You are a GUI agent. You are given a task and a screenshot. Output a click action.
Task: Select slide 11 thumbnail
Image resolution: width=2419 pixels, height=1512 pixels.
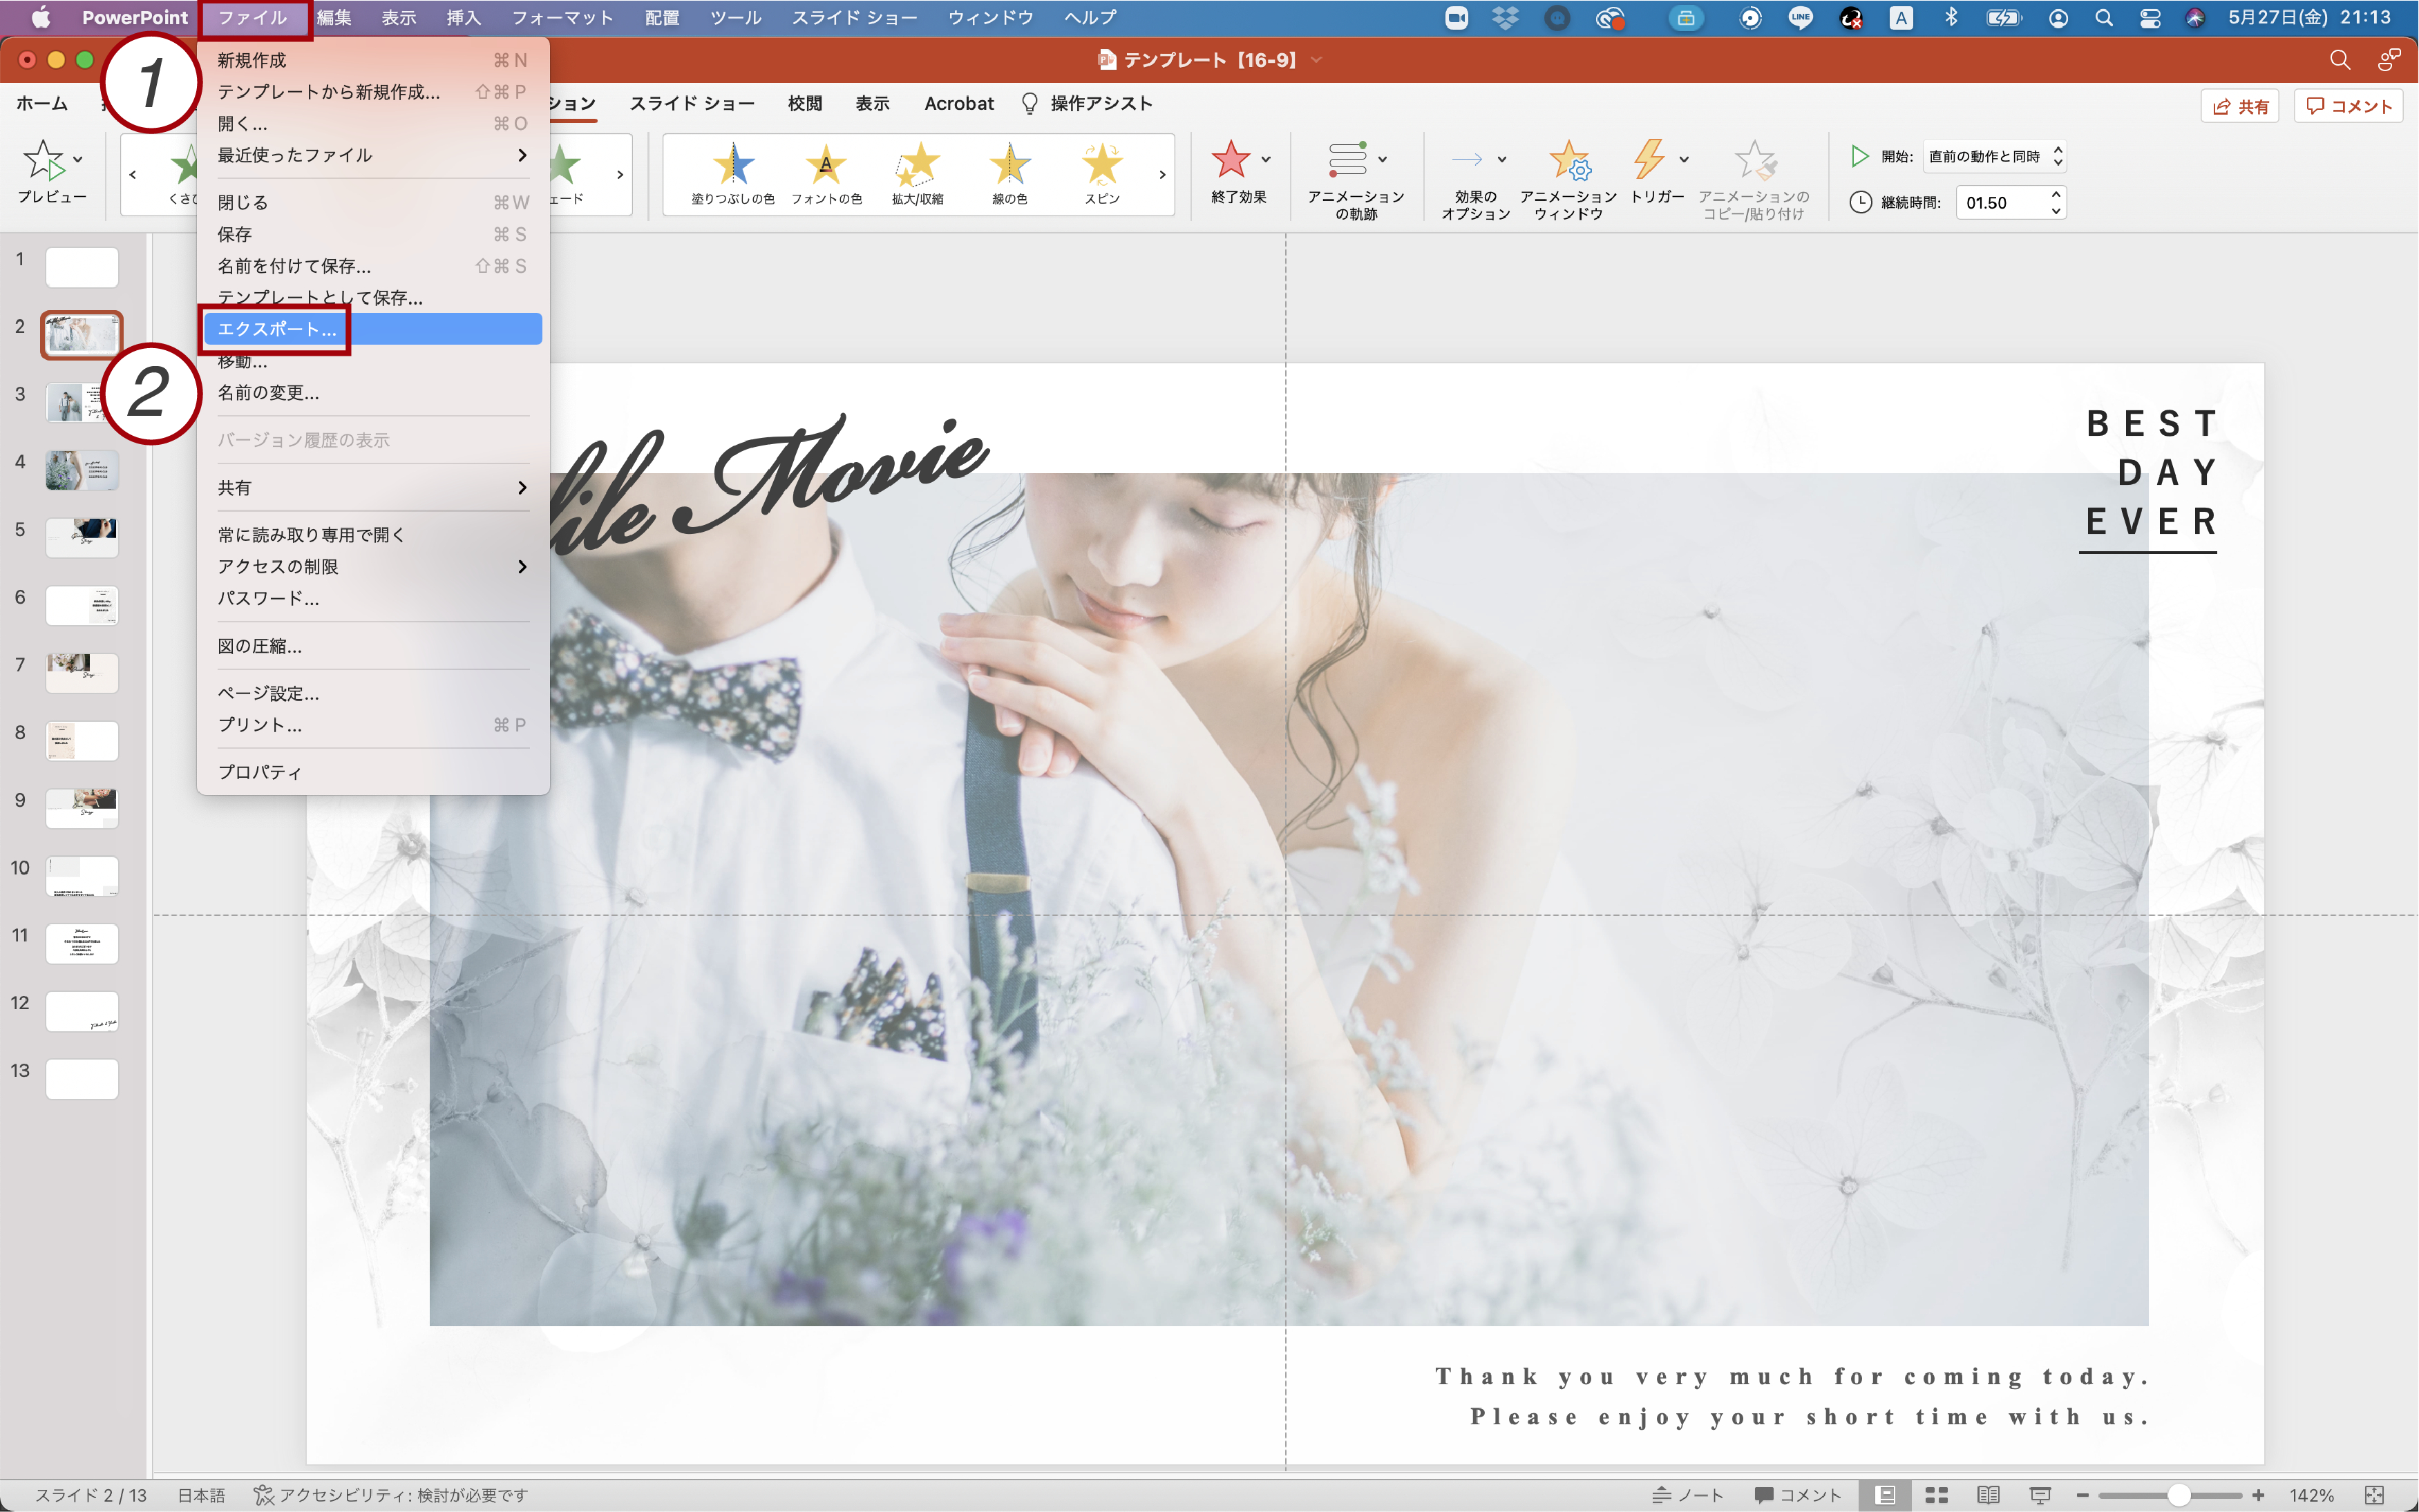pyautogui.click(x=82, y=943)
